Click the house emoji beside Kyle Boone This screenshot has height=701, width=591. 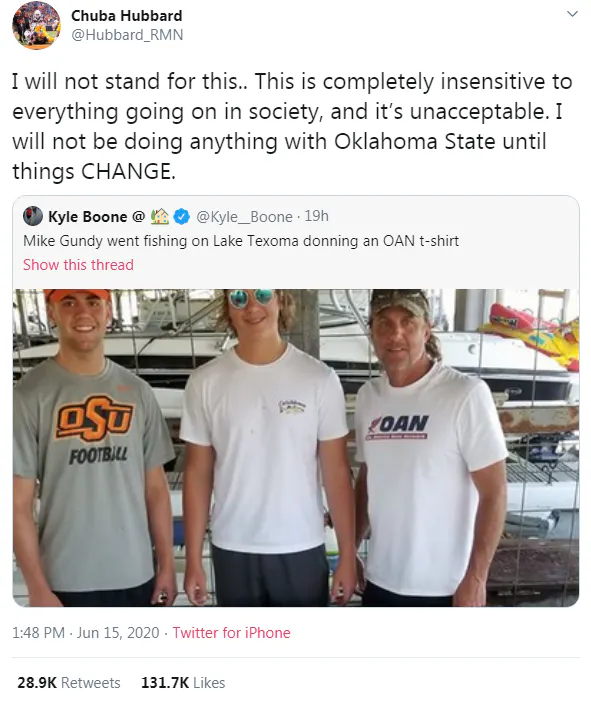click(160, 216)
